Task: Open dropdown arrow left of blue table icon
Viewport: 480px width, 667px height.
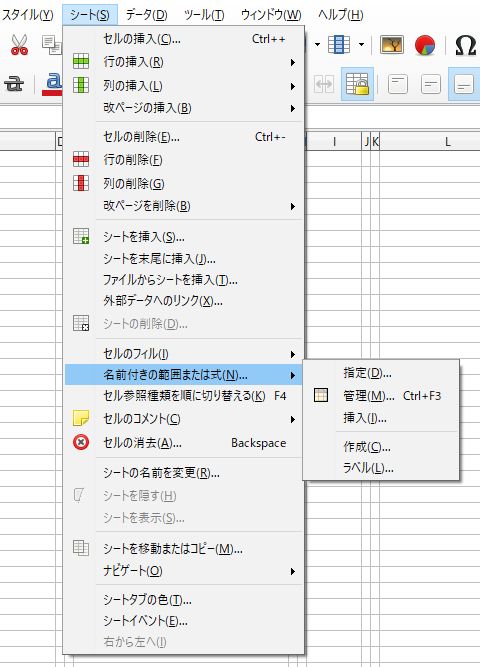Action: coord(317,44)
